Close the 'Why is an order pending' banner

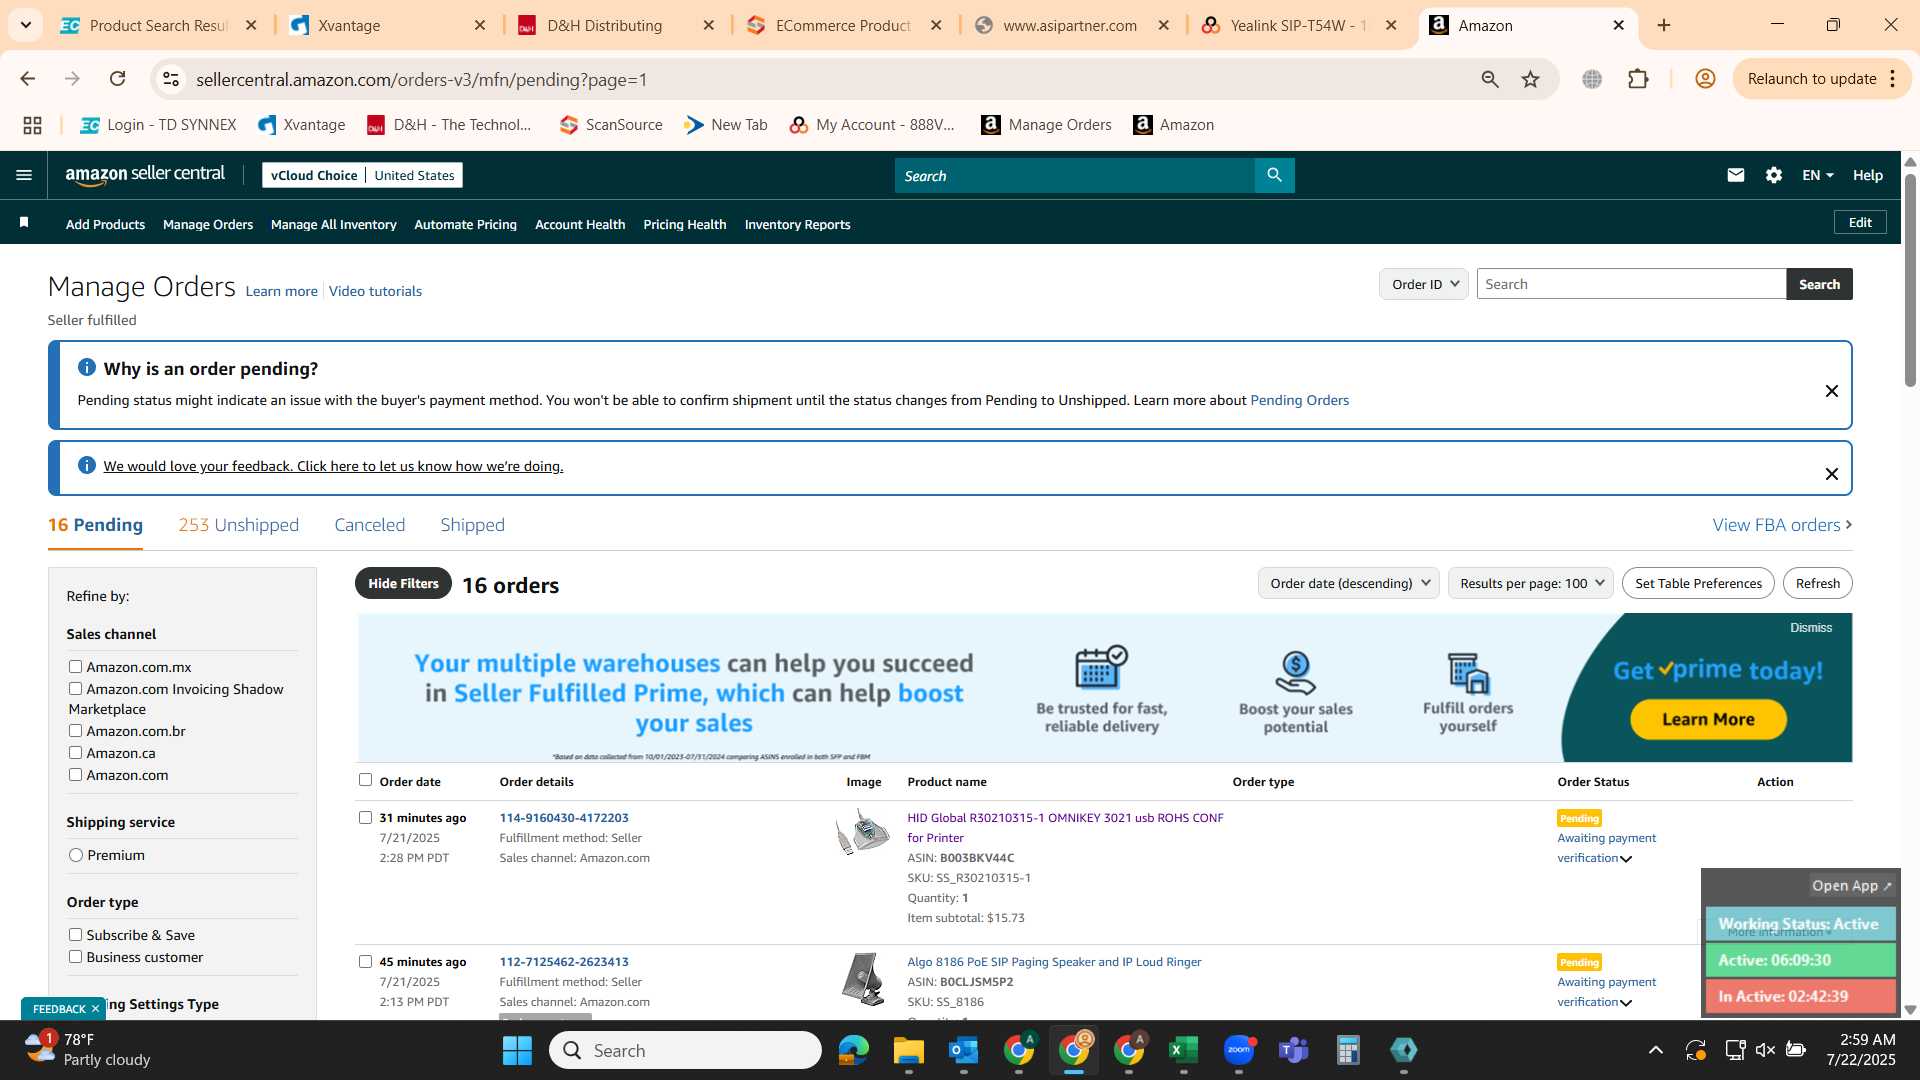click(1832, 391)
